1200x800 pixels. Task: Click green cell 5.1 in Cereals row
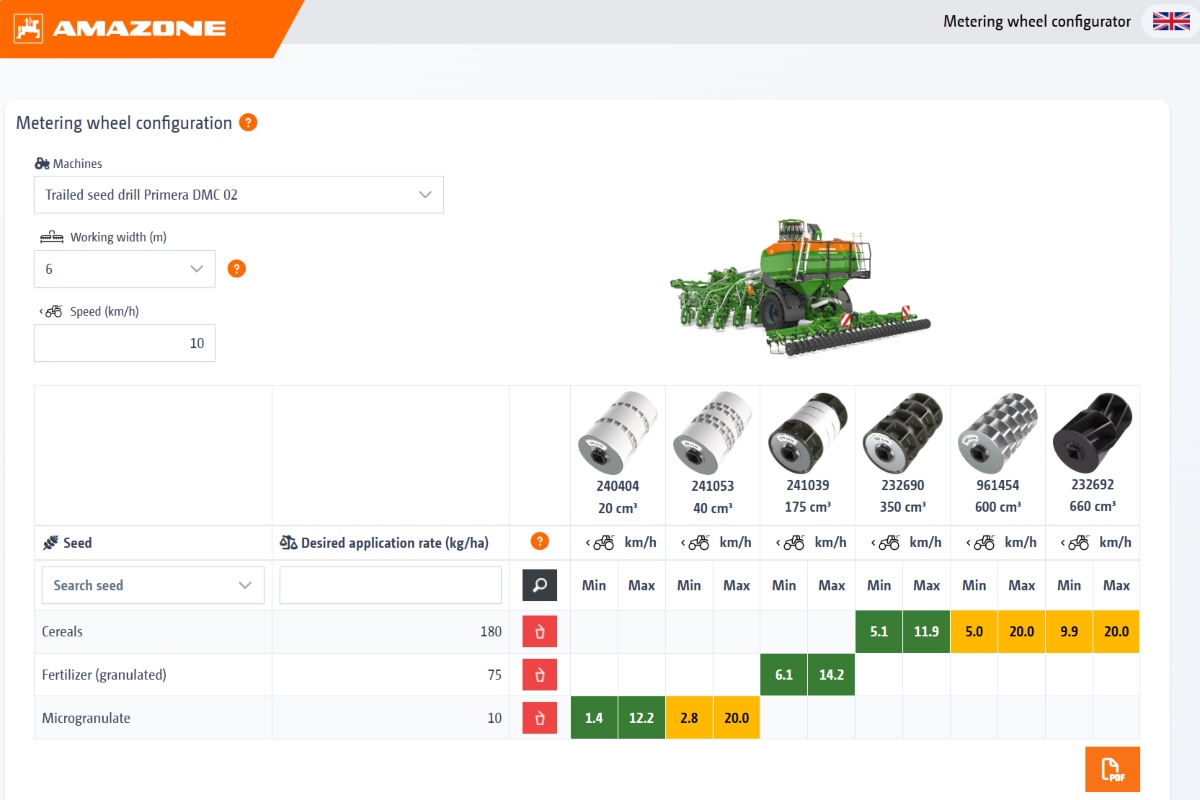pos(879,632)
